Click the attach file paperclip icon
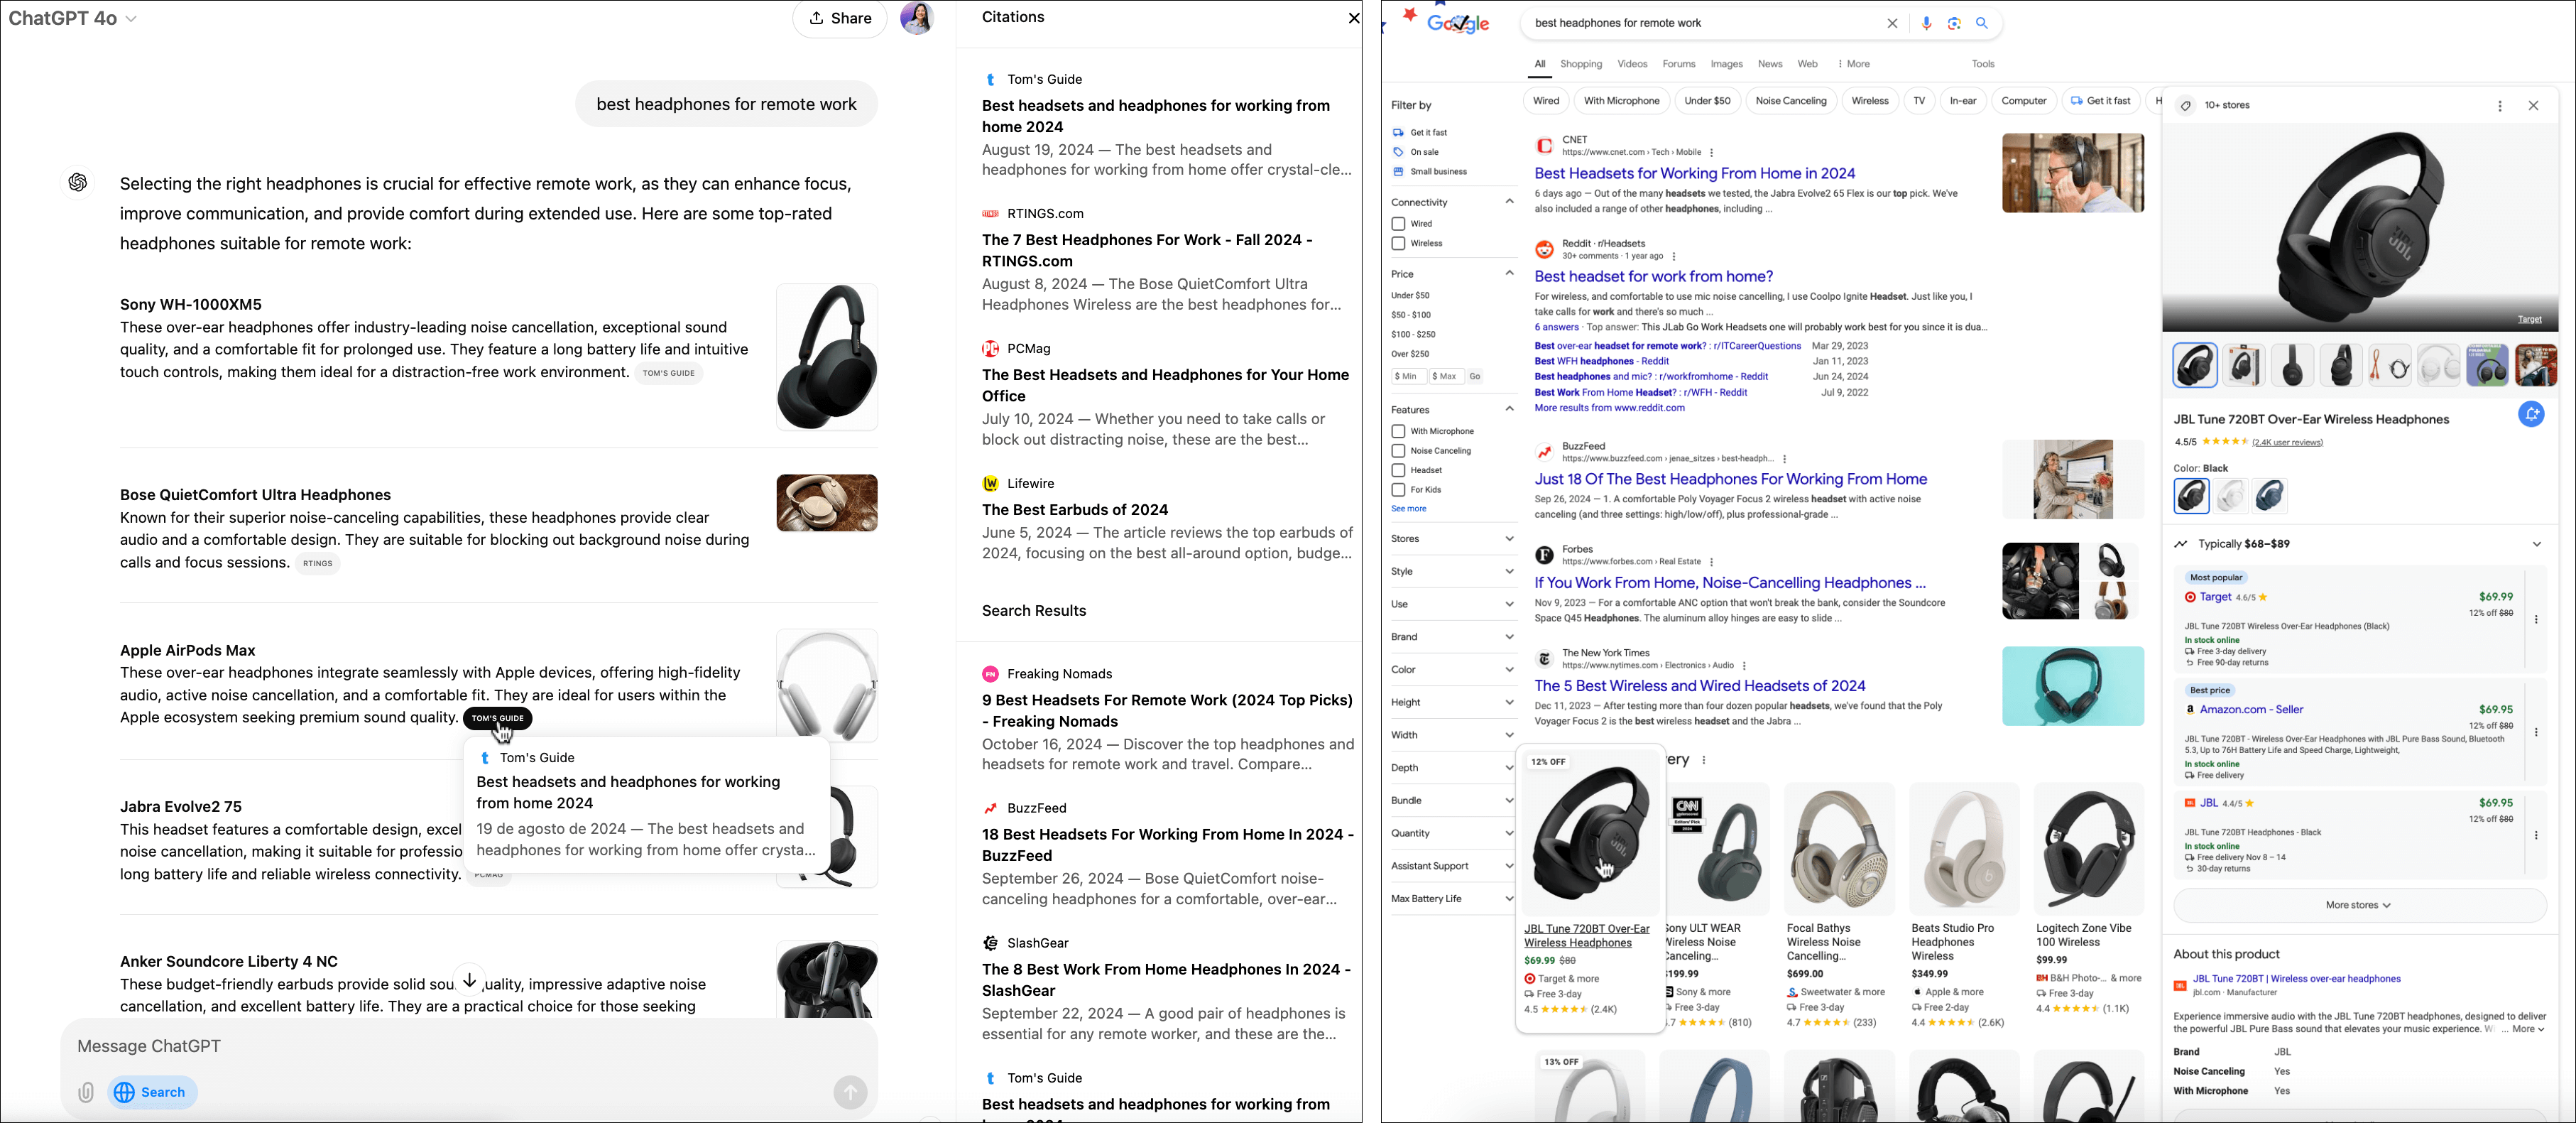The image size is (2576, 1123). [x=86, y=1092]
